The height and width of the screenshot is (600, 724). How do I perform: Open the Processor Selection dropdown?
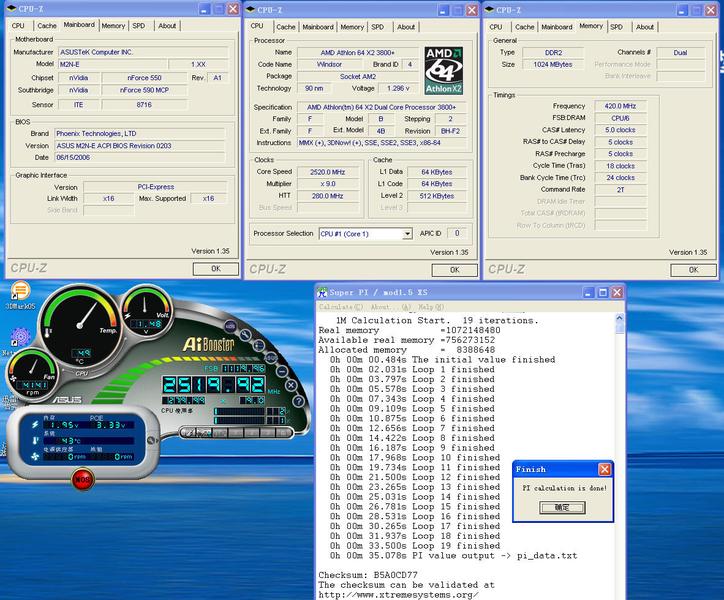(407, 234)
